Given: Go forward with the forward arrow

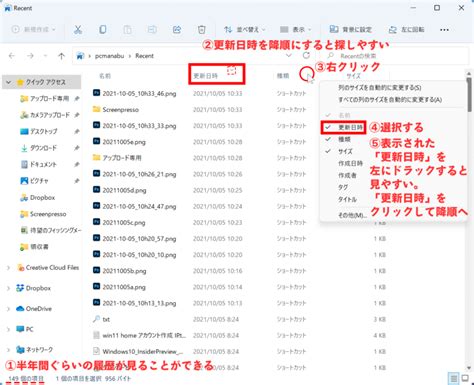Looking at the screenshot, I should point(30,56).
